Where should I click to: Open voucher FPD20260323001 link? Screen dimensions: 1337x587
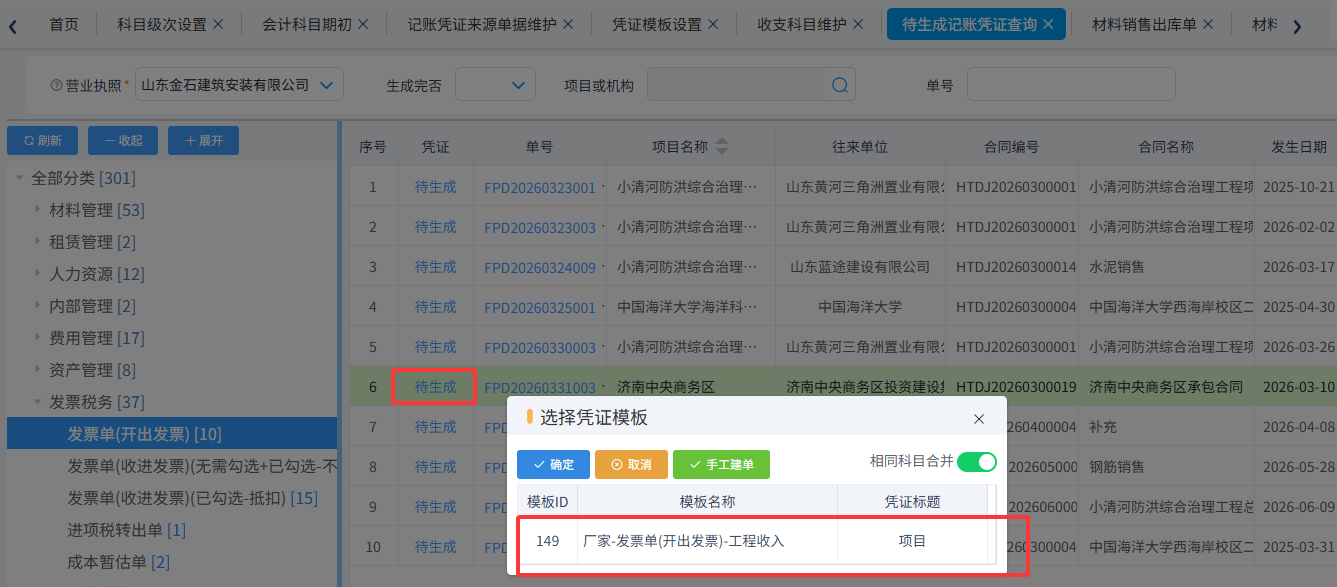540,187
